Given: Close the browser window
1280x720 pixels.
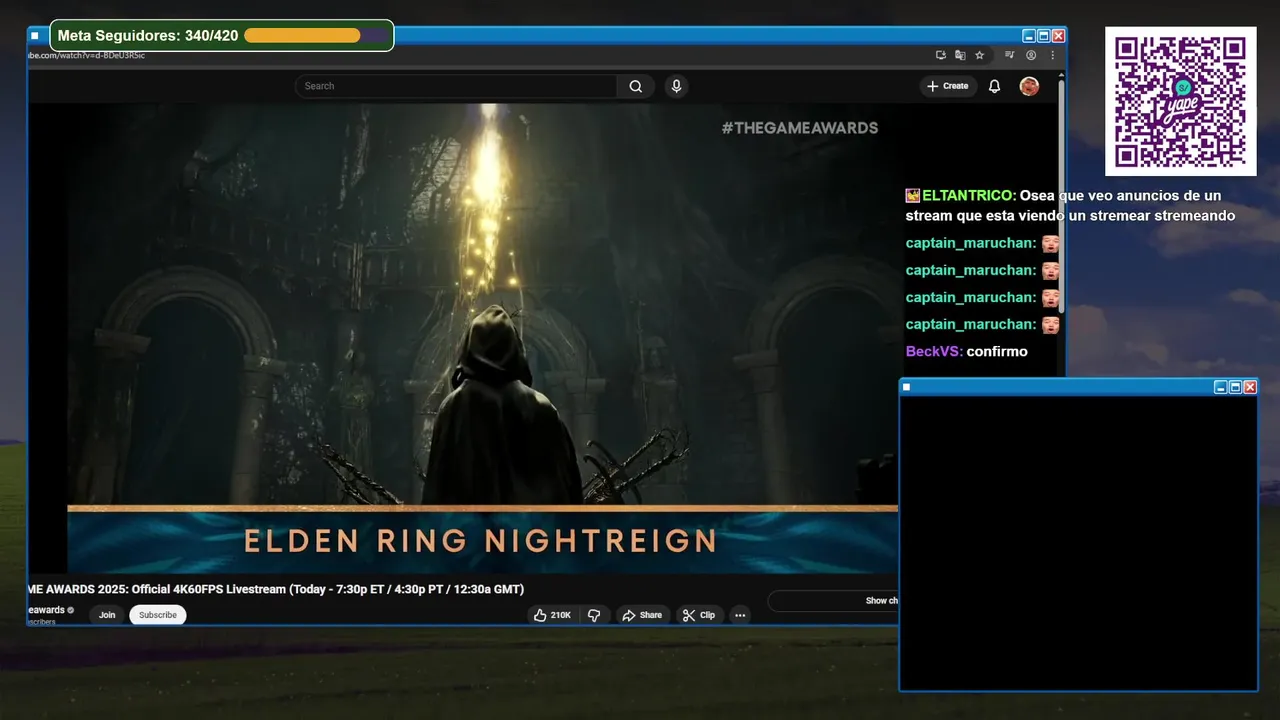Looking at the screenshot, I should tap(1059, 35).
